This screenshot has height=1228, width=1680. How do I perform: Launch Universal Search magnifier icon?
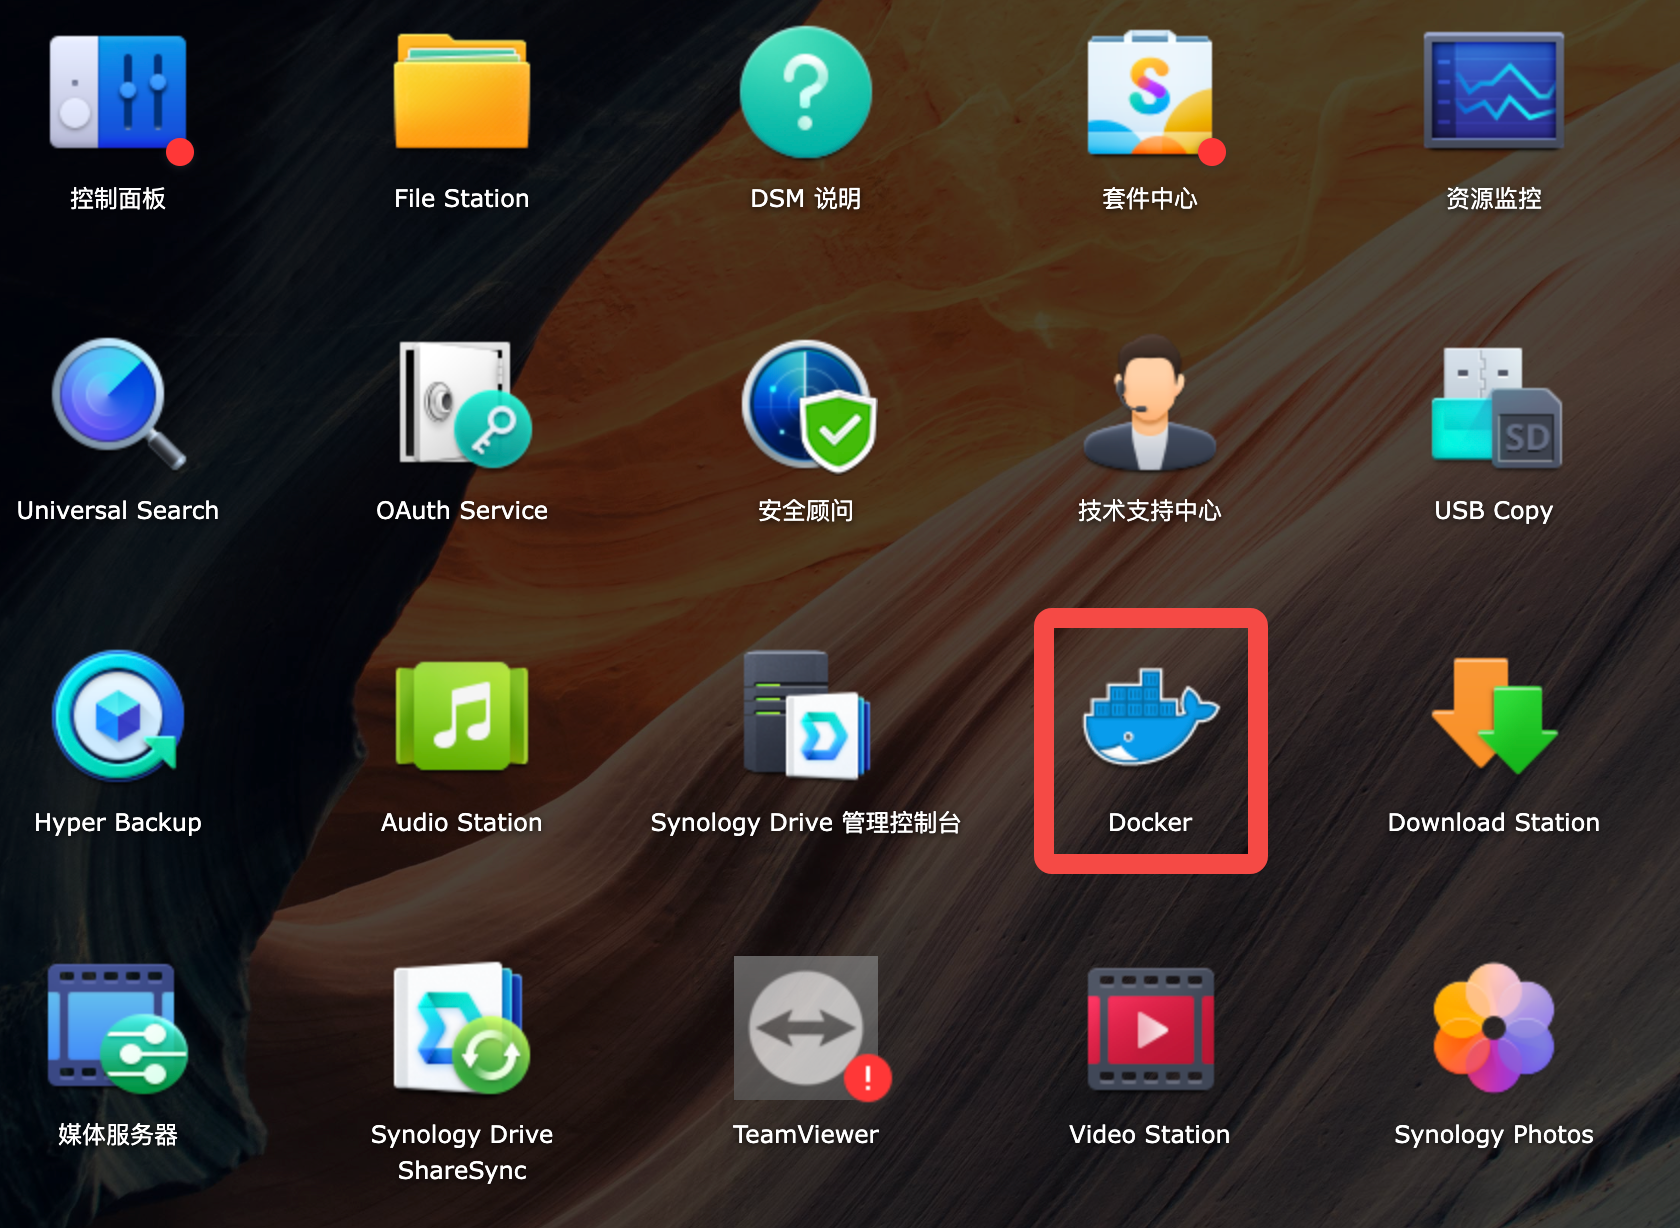pos(118,404)
